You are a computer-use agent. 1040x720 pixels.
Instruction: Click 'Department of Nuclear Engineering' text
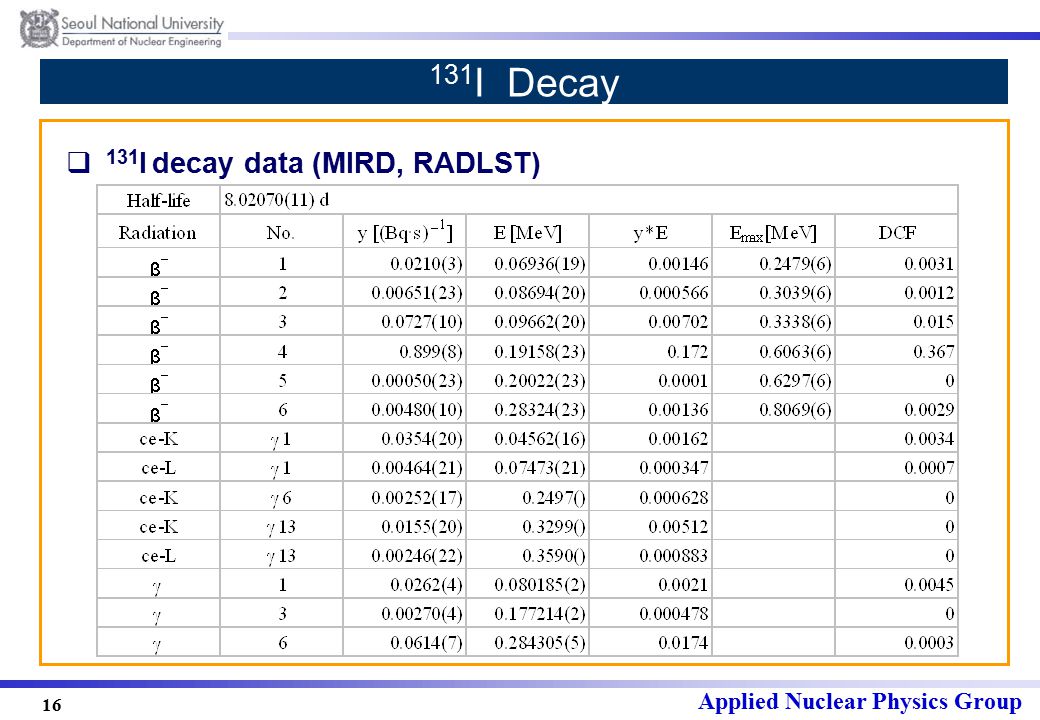(x=142, y=41)
